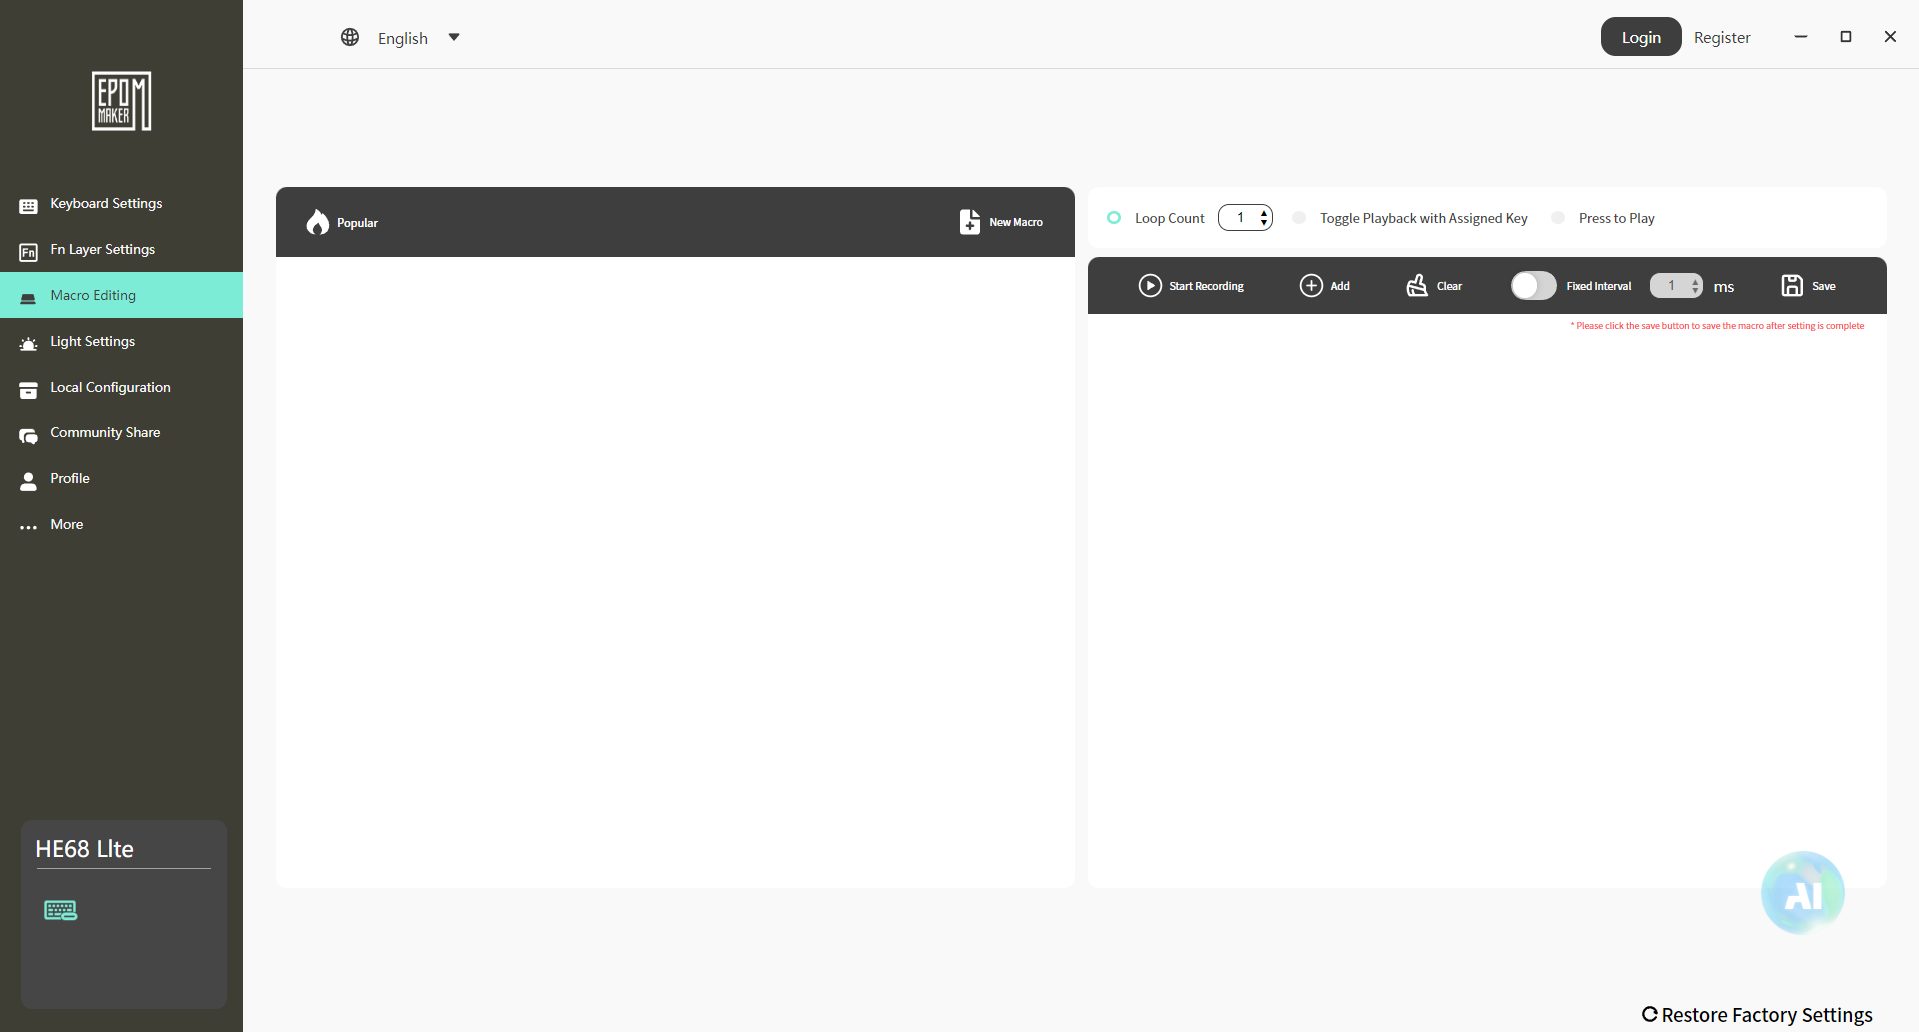
Task: Click the Fixed Interval stepper arrows
Action: coord(1695,286)
